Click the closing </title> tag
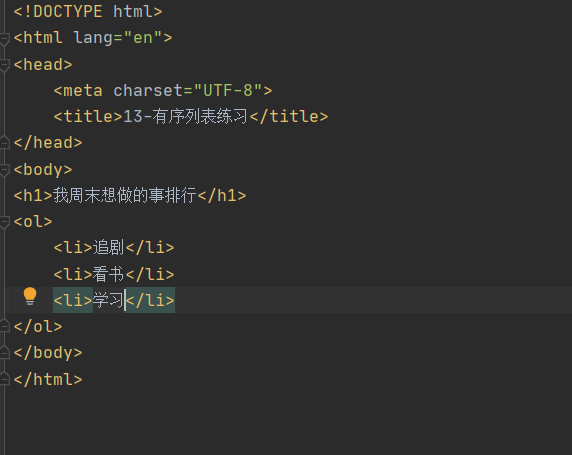This screenshot has width=572, height=455. 289,117
